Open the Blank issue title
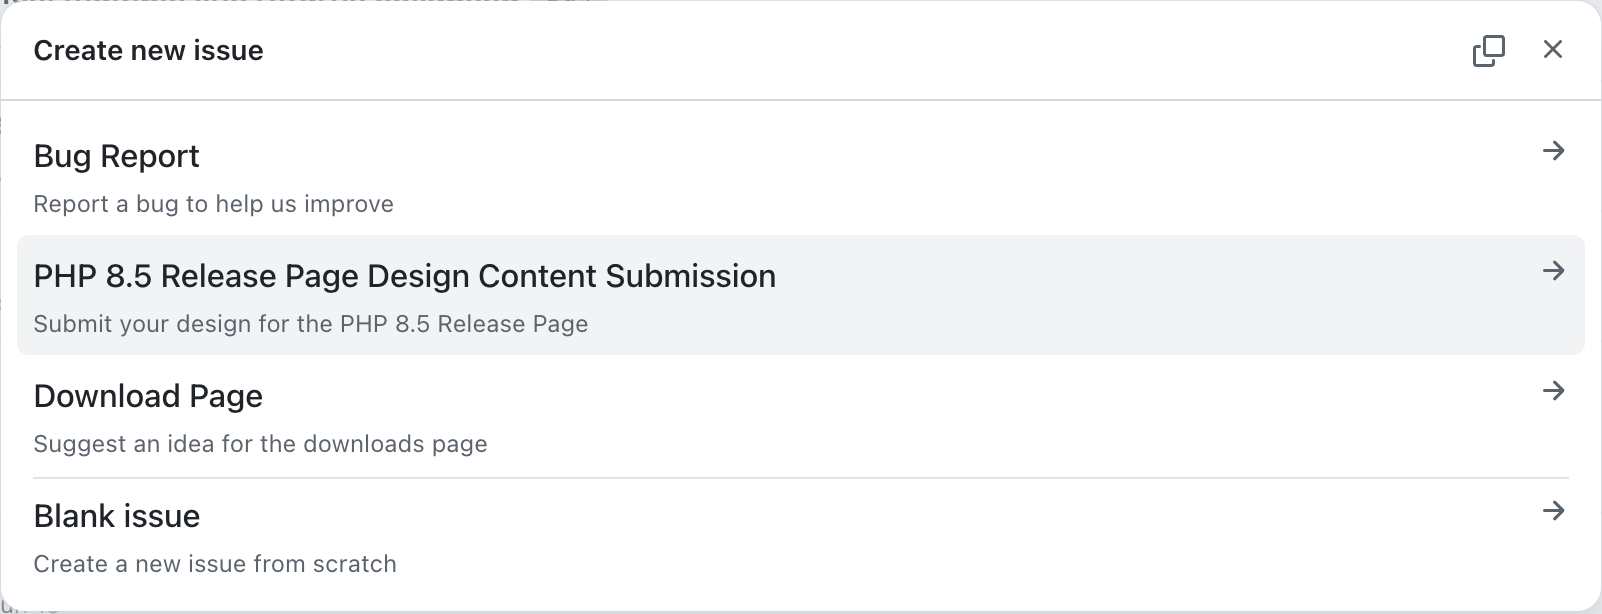Screen dimensions: 1602x614 pos(116,516)
